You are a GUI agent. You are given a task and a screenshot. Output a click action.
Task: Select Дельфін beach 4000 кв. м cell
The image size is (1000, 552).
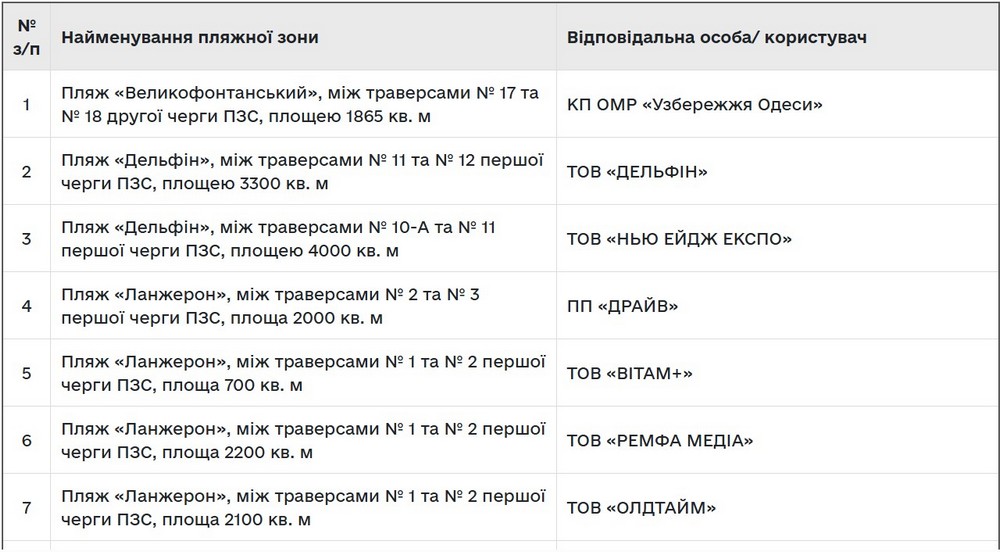point(304,238)
